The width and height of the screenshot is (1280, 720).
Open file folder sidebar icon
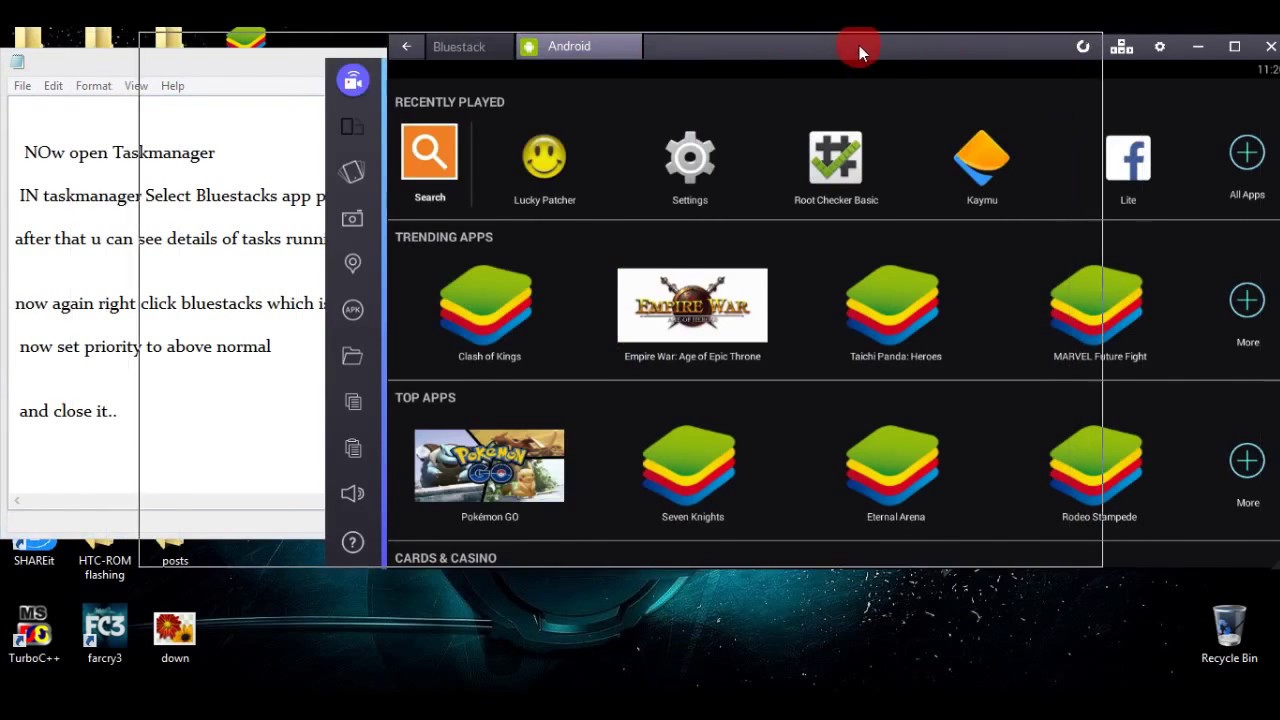(352, 355)
